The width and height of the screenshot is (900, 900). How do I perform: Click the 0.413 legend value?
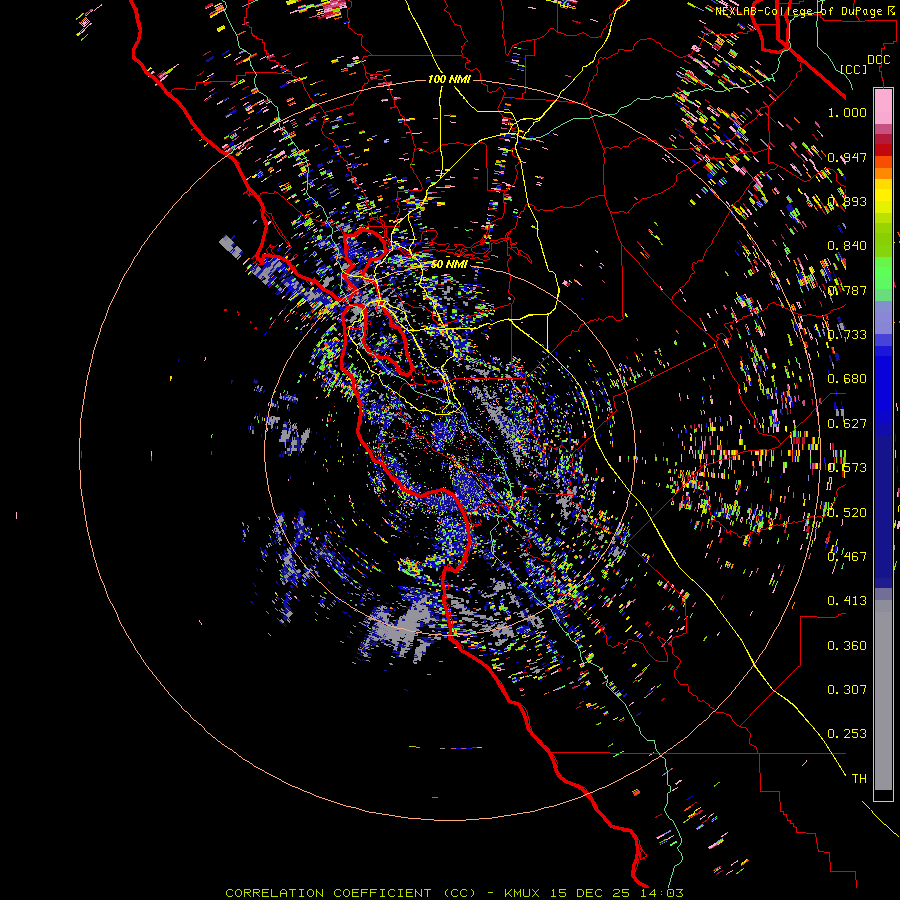pos(847,601)
